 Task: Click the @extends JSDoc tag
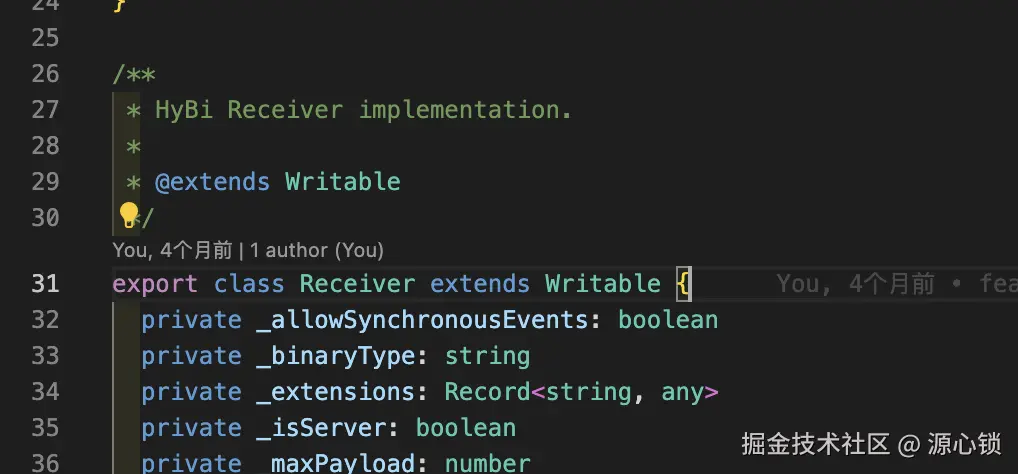pyautogui.click(x=212, y=182)
